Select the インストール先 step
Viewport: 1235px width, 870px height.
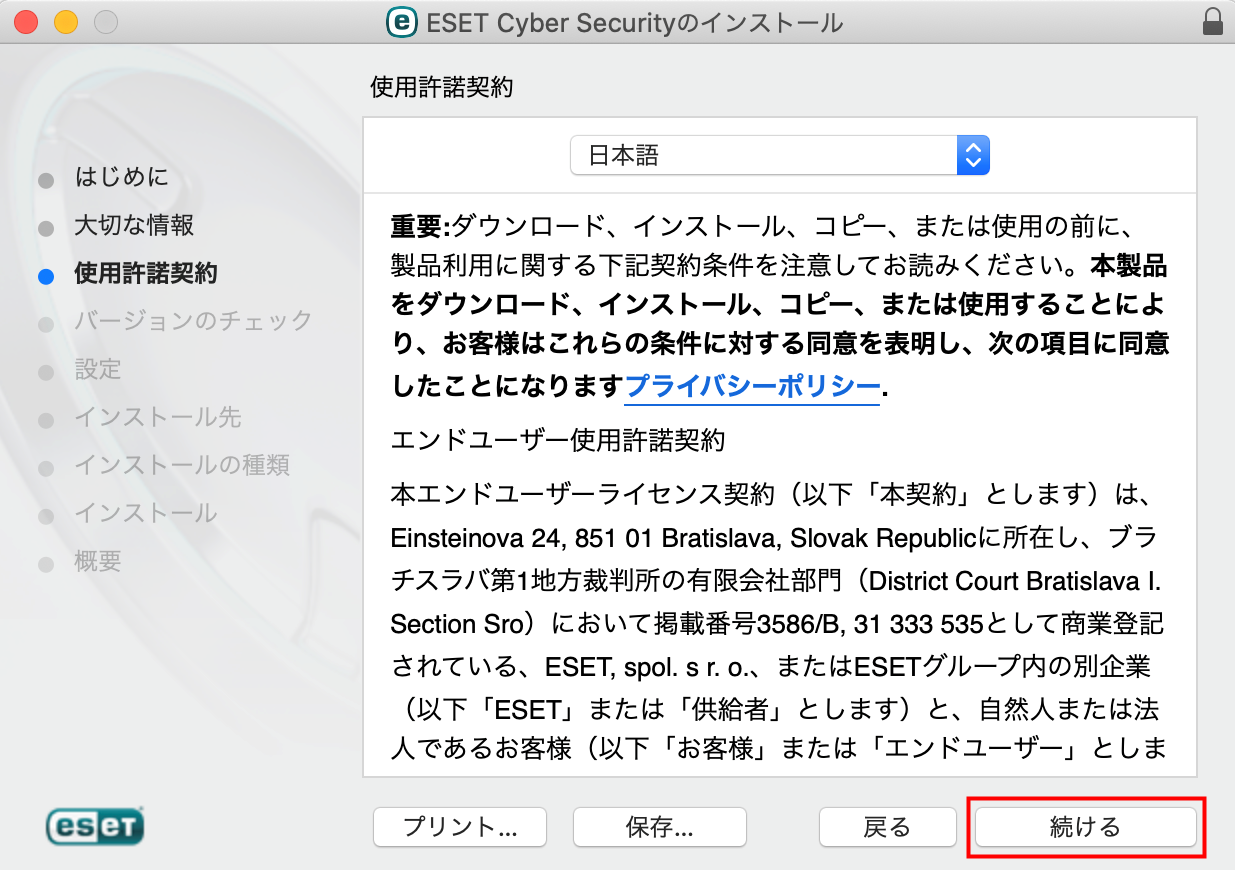(x=158, y=418)
